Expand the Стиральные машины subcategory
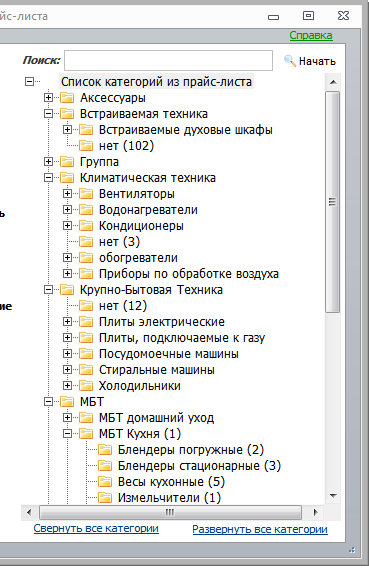369x568 pixels. pos(67,369)
